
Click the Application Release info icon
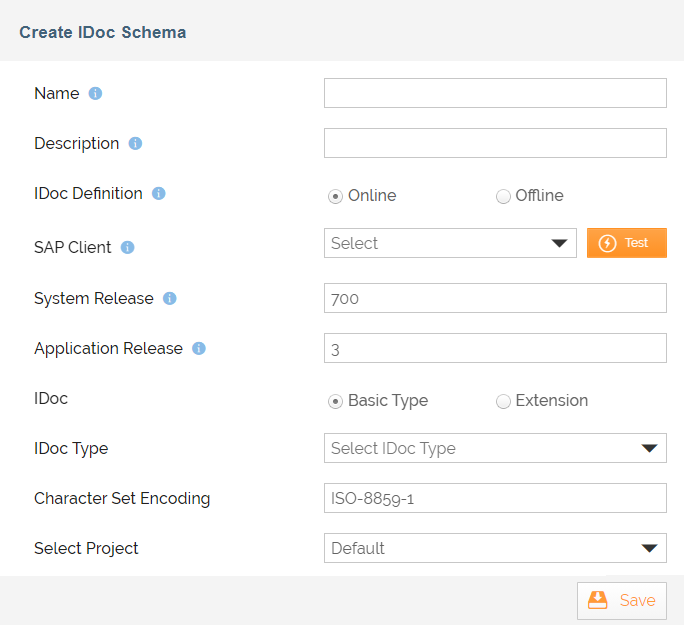click(198, 349)
